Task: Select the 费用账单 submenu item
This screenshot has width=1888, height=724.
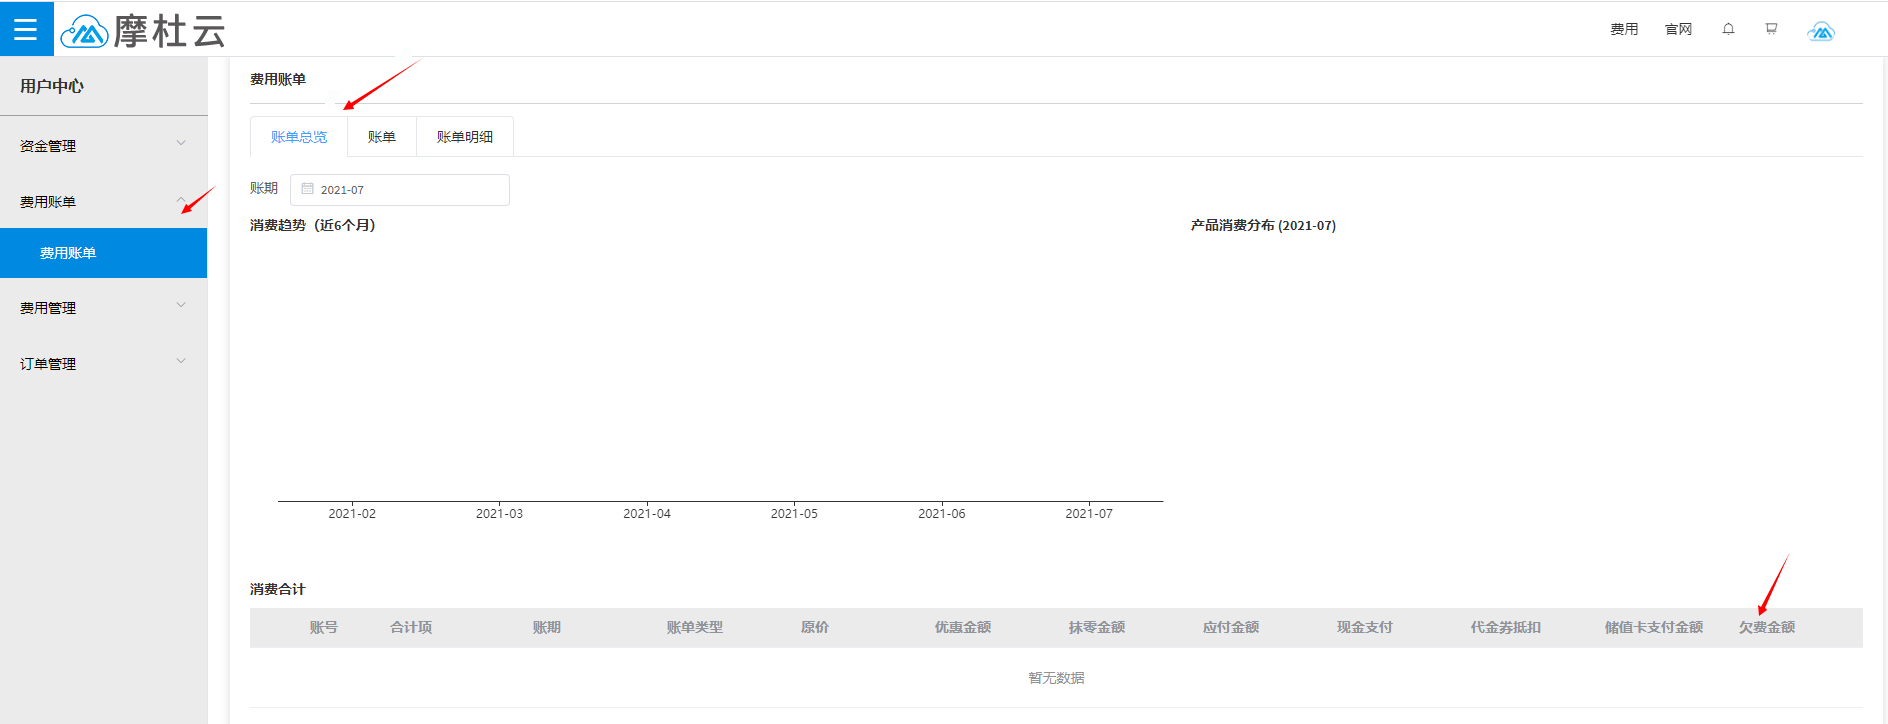Action: pyautogui.click(x=68, y=253)
